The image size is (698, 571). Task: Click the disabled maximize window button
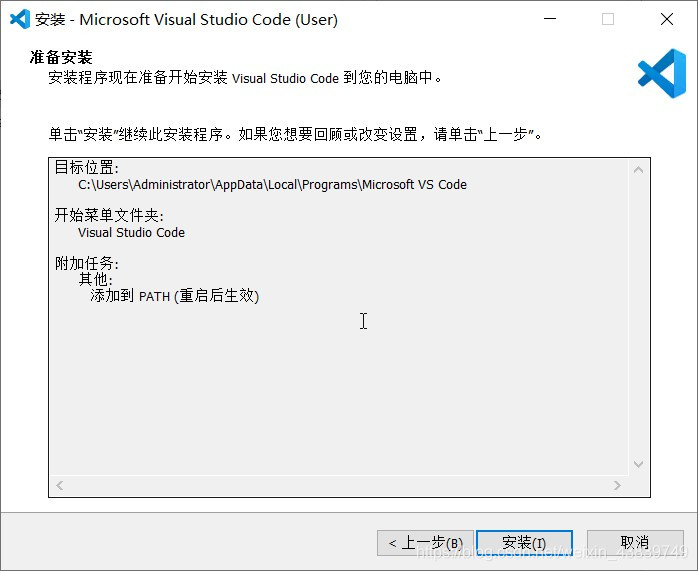click(x=608, y=19)
